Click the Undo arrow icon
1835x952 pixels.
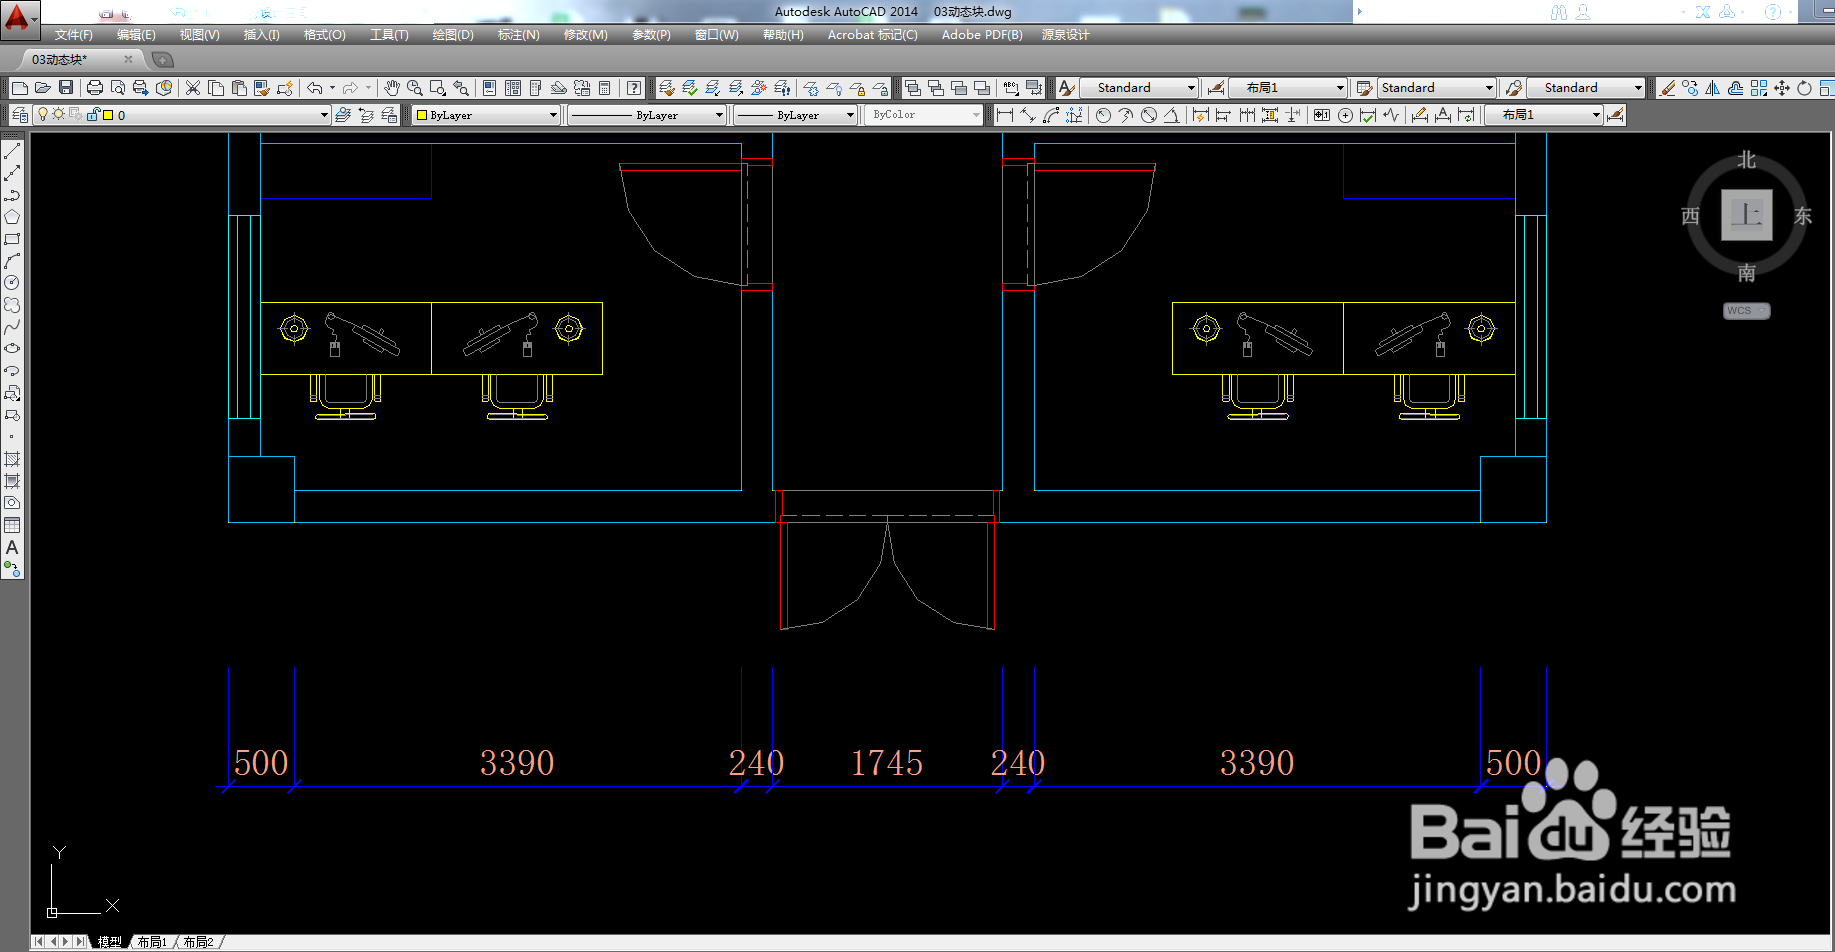point(315,88)
